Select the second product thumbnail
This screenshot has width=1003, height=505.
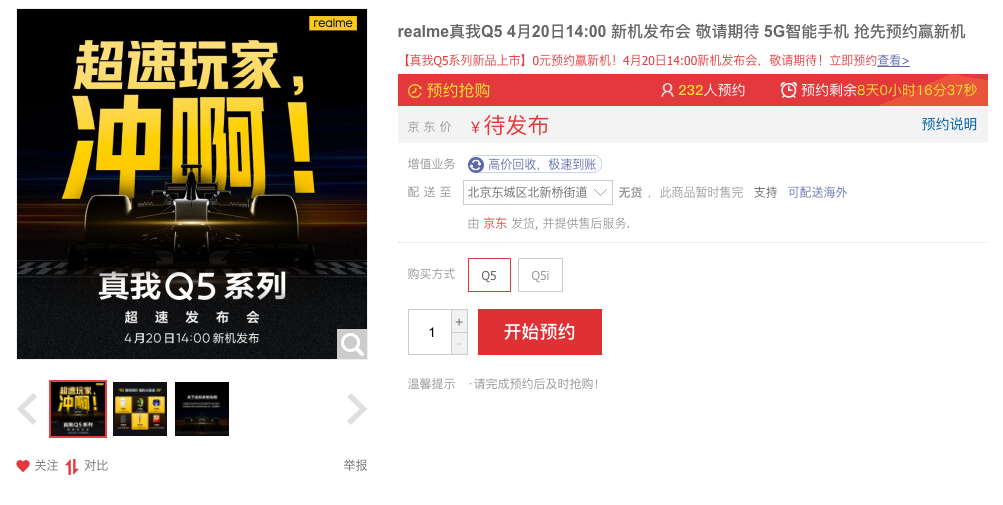[x=140, y=409]
